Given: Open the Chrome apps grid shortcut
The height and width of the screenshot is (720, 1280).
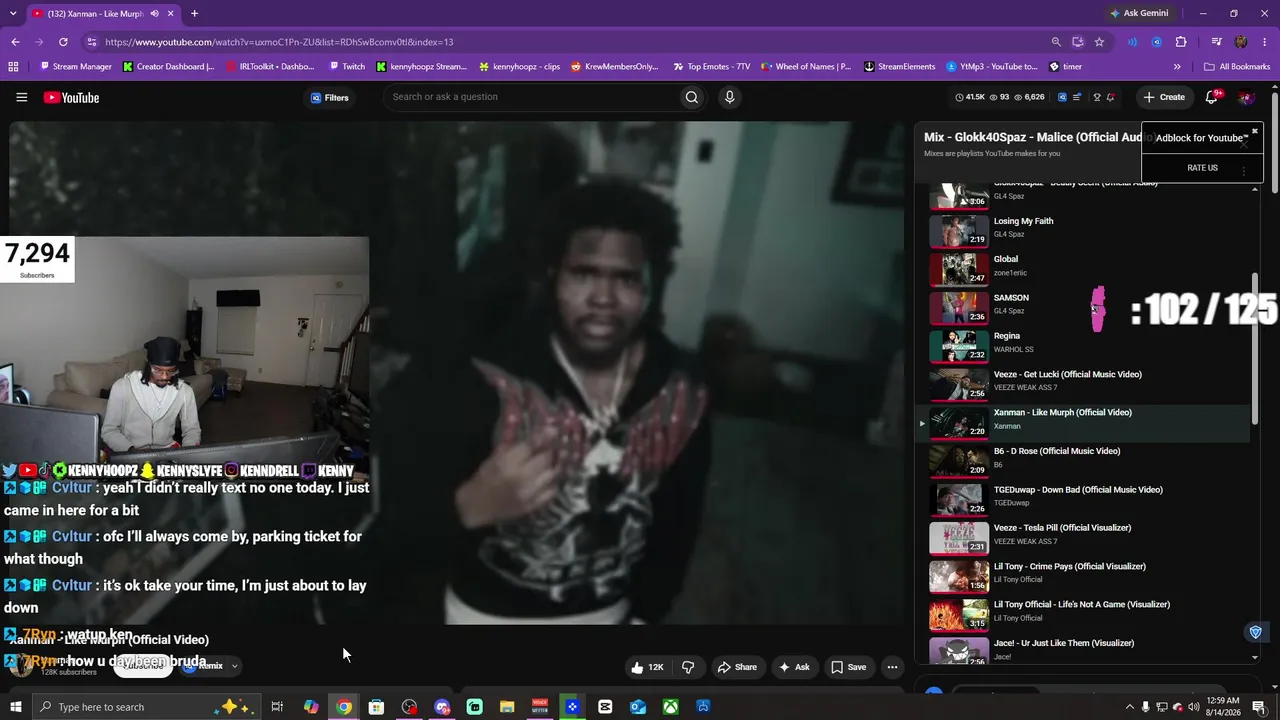Looking at the screenshot, I should point(13,67).
